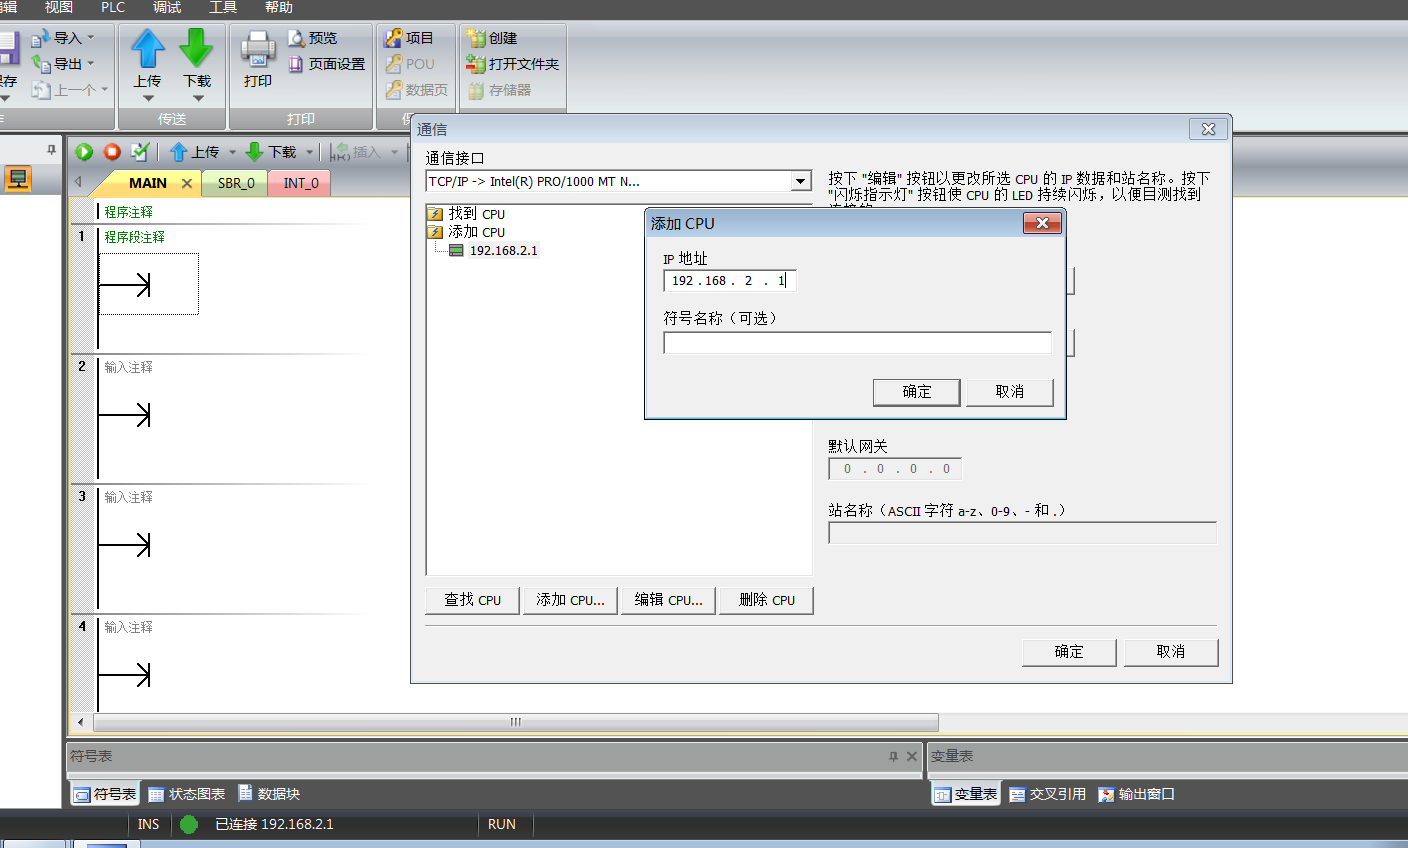Open the Import dropdown arrow
1408x848 pixels.
click(90, 38)
